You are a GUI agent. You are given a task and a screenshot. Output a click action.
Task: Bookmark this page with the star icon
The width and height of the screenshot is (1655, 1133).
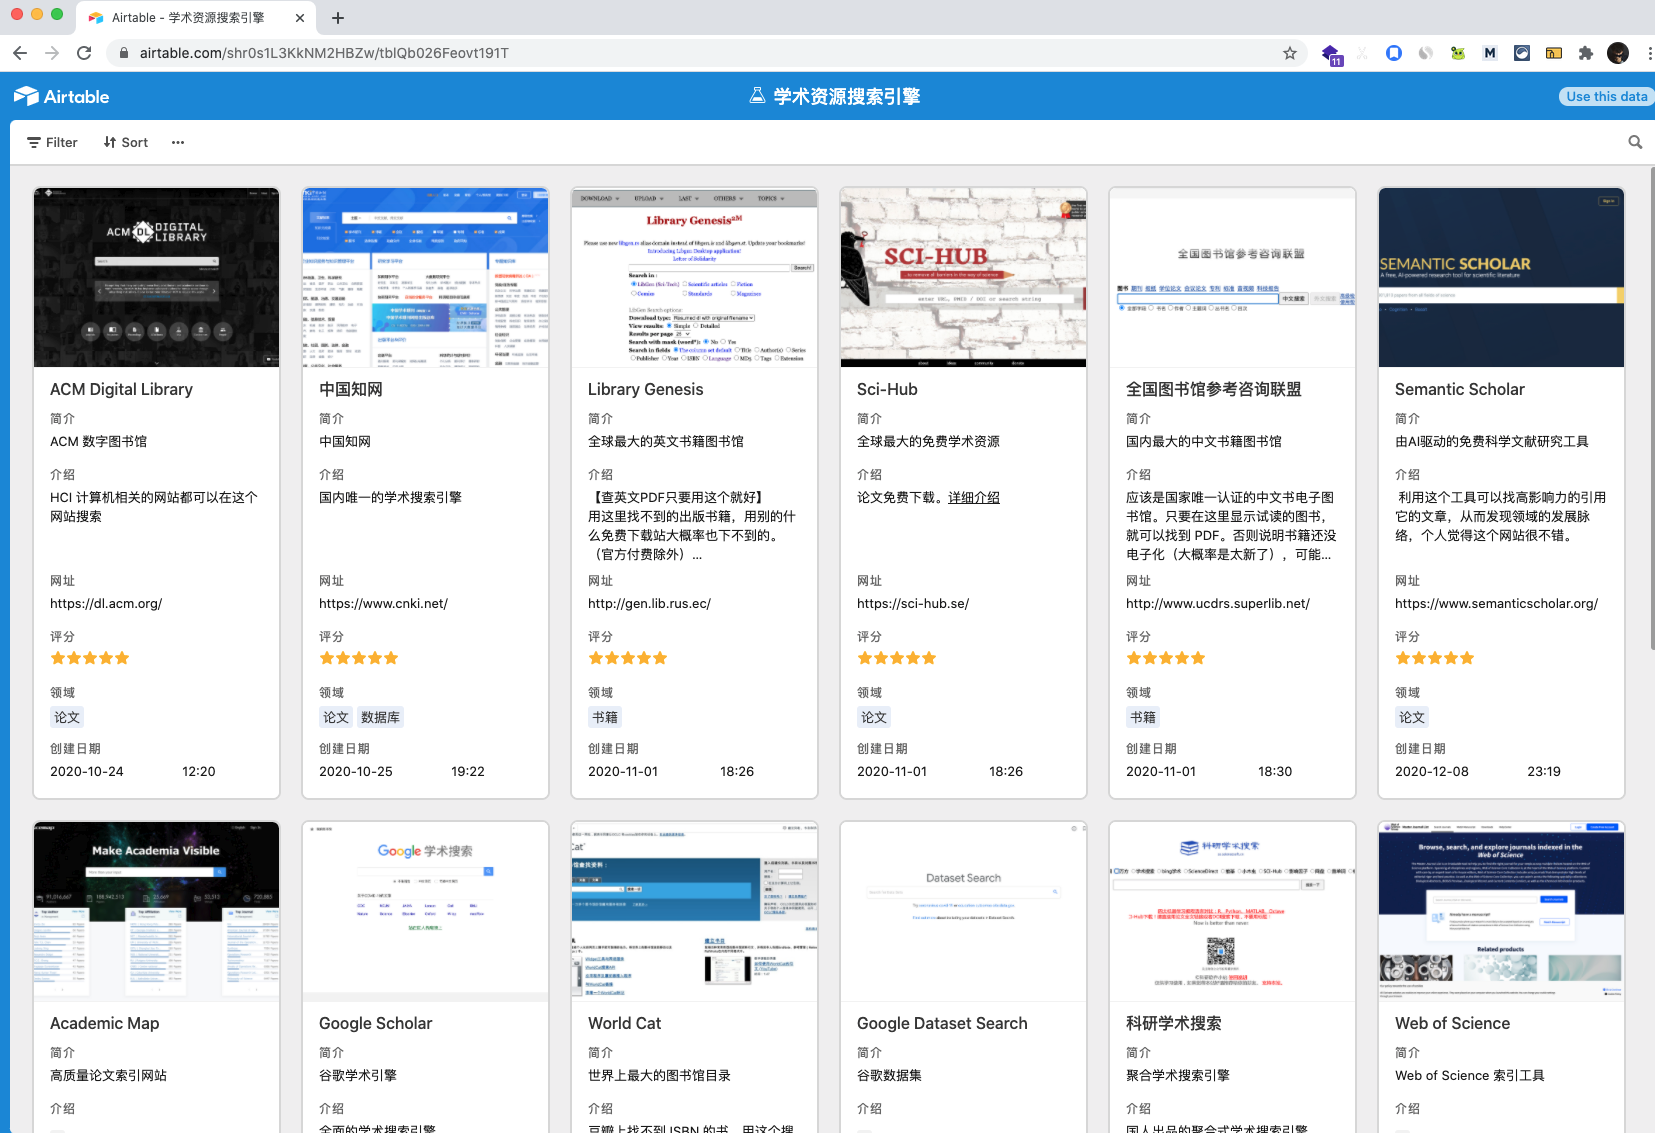1290,53
